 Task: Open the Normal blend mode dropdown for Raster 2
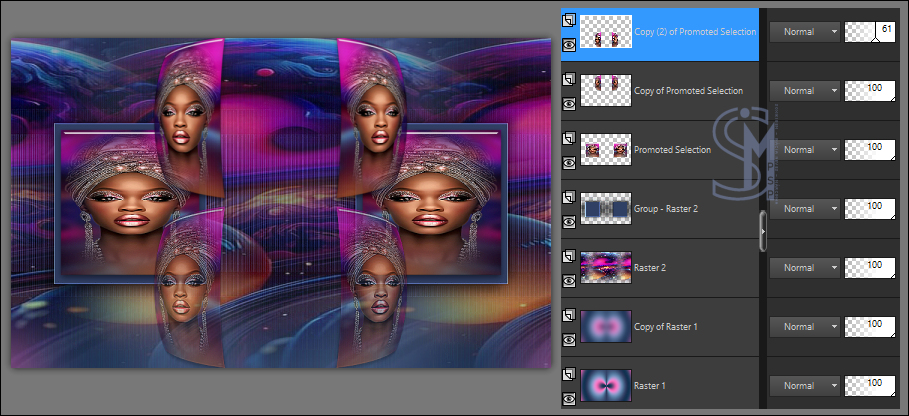804,268
